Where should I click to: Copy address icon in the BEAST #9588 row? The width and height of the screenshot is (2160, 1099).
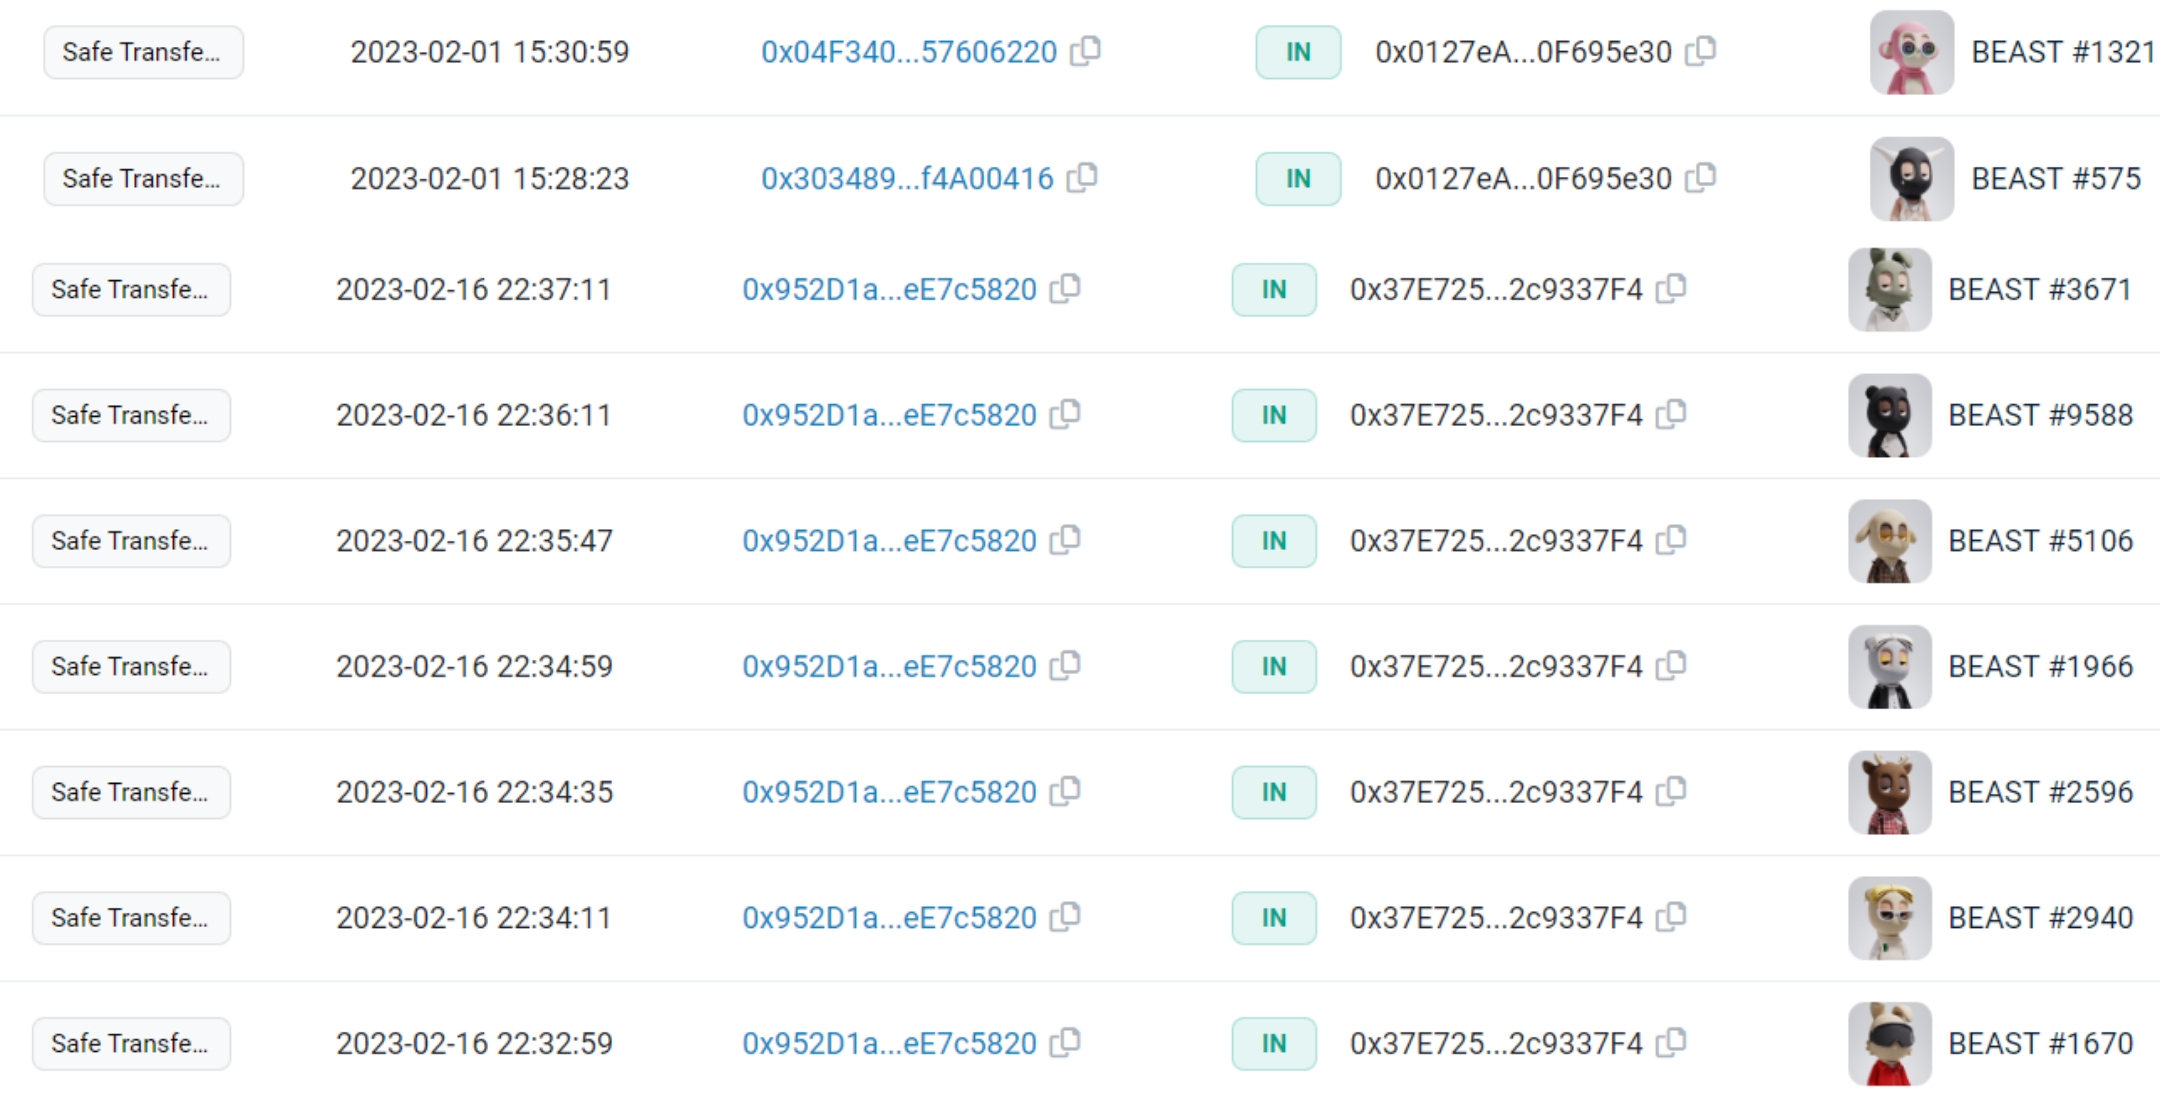click(1671, 414)
